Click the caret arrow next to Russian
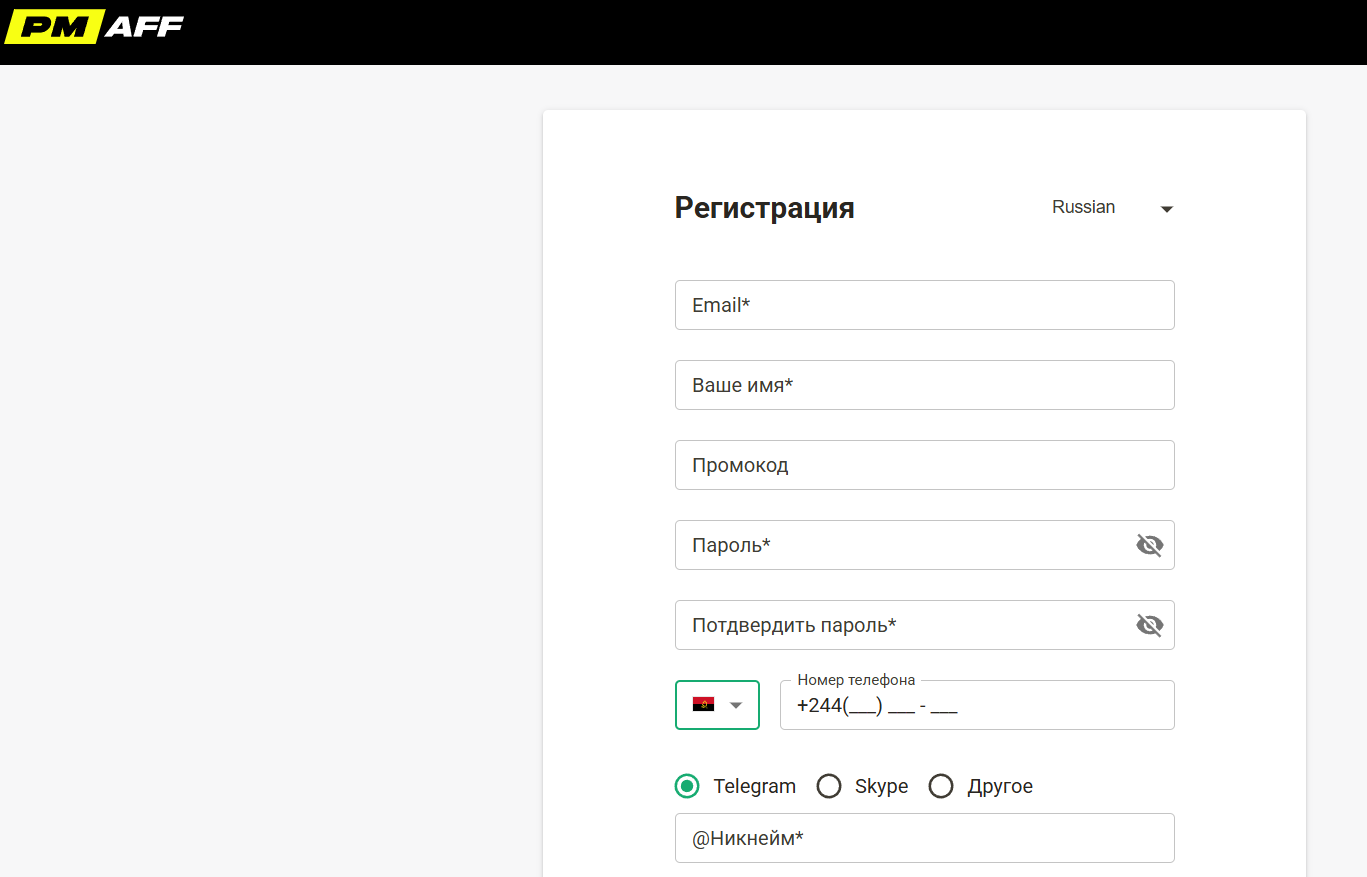 [x=1166, y=209]
